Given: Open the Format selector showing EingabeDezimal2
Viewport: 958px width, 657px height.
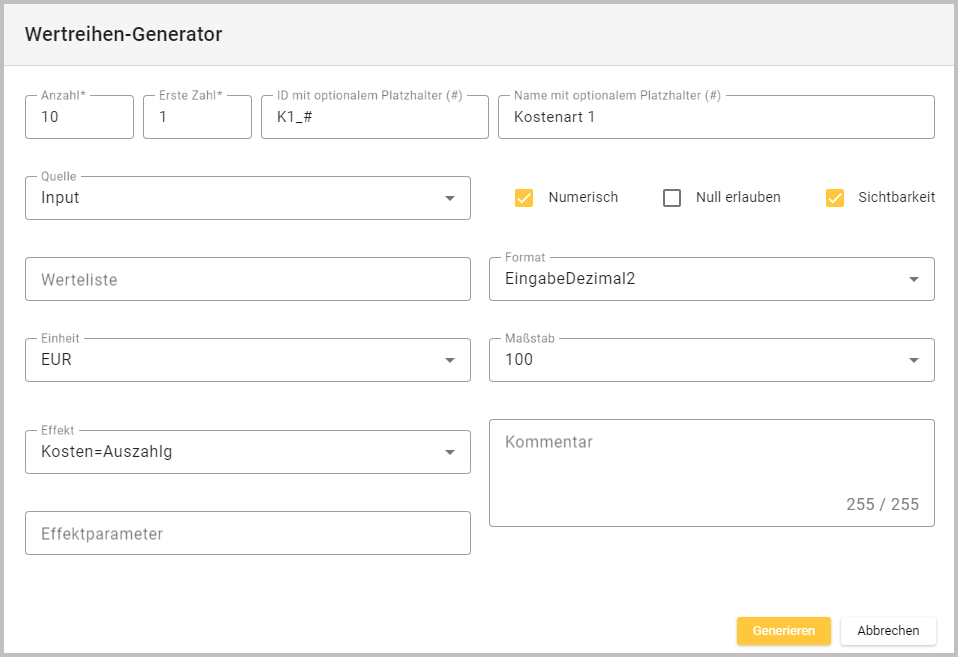Looking at the screenshot, I should (x=690, y=279).
